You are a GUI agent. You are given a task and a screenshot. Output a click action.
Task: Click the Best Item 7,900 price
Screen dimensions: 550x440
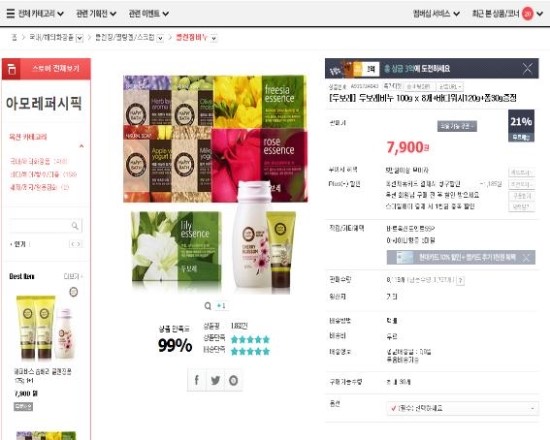point(26,393)
